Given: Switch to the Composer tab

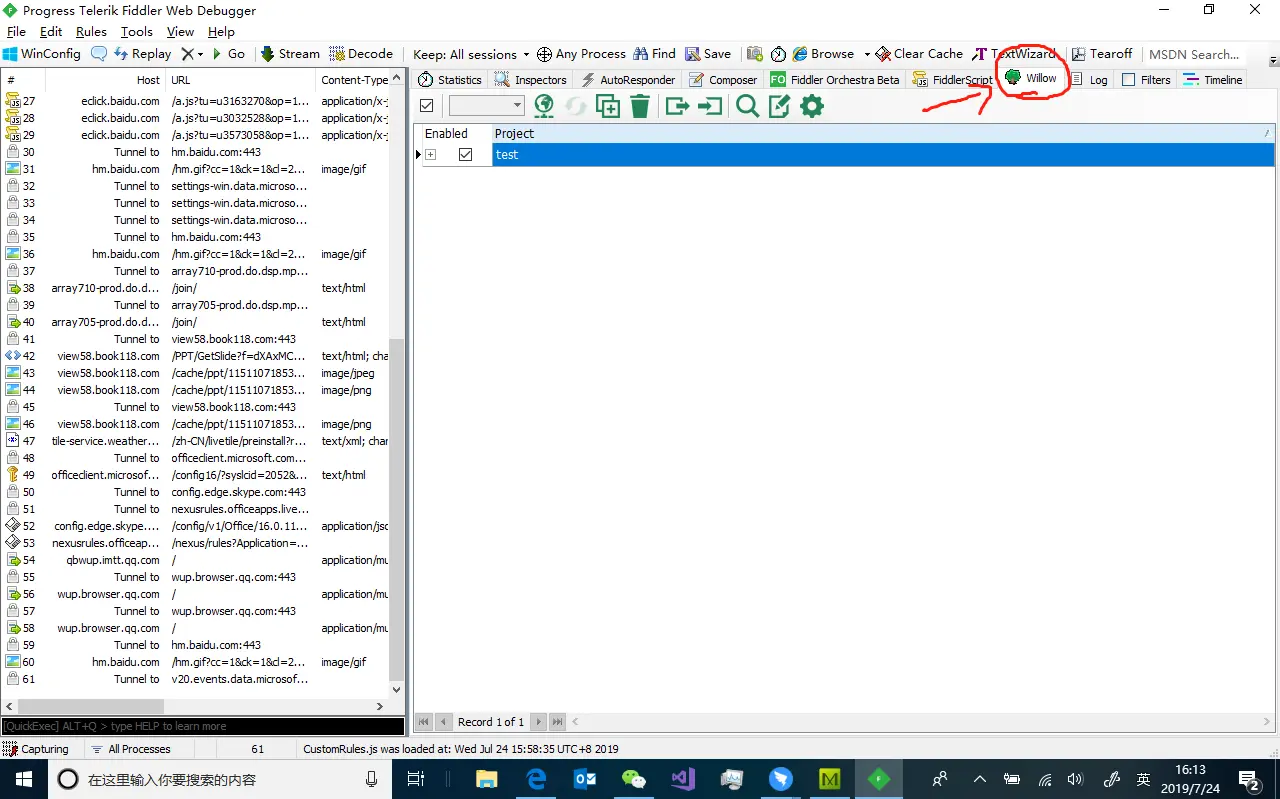Looking at the screenshot, I should point(723,80).
